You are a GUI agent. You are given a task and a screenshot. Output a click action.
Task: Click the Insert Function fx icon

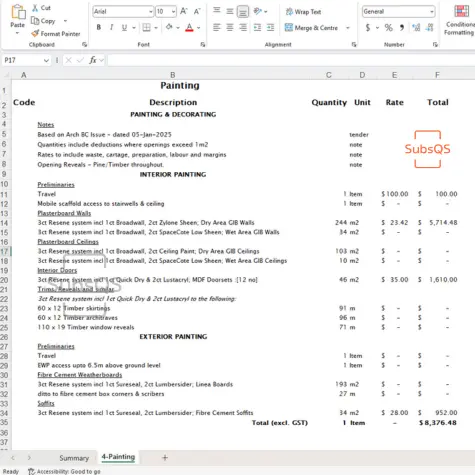point(93,60)
